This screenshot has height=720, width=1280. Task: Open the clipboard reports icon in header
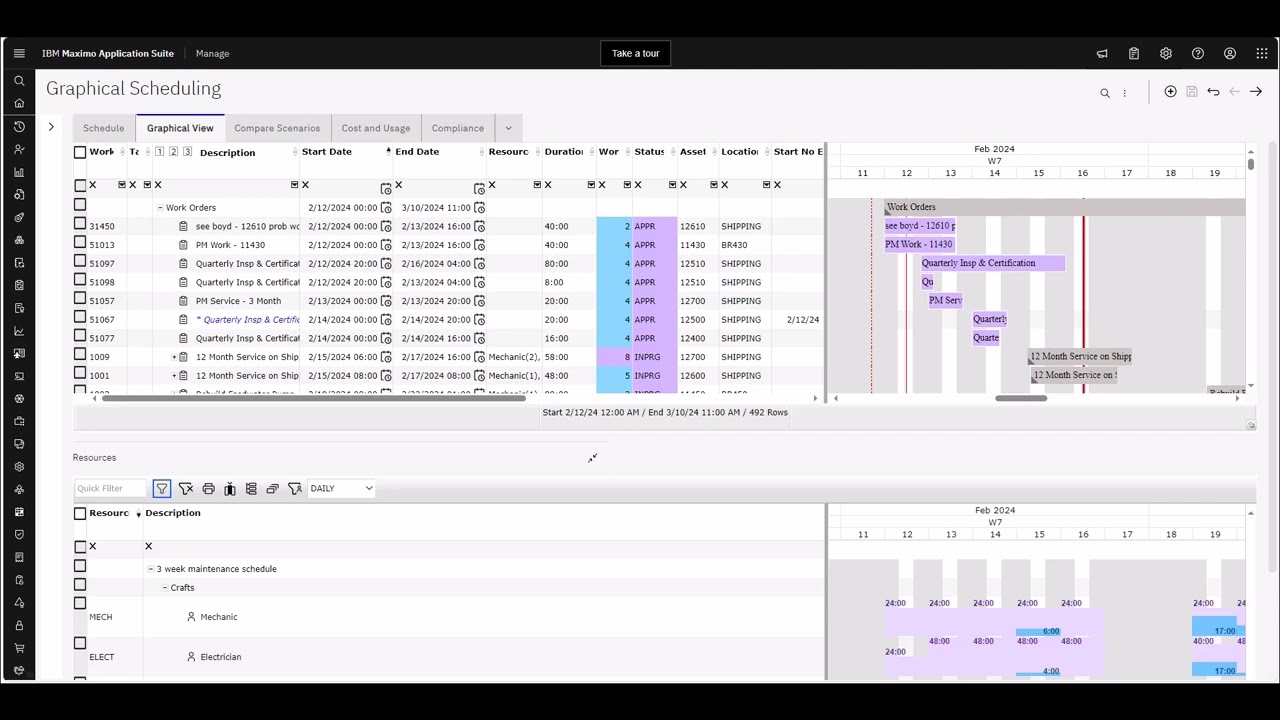(x=1134, y=53)
